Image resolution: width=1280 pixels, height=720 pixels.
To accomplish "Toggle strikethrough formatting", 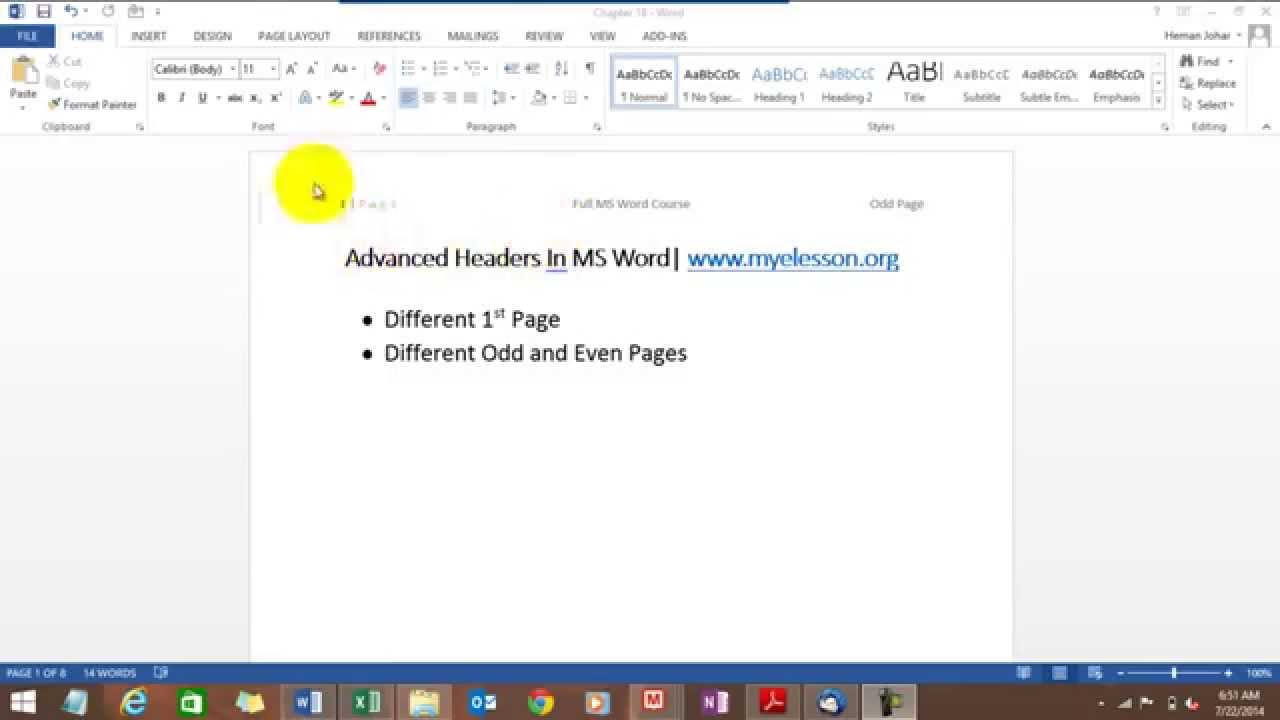I will [x=235, y=98].
